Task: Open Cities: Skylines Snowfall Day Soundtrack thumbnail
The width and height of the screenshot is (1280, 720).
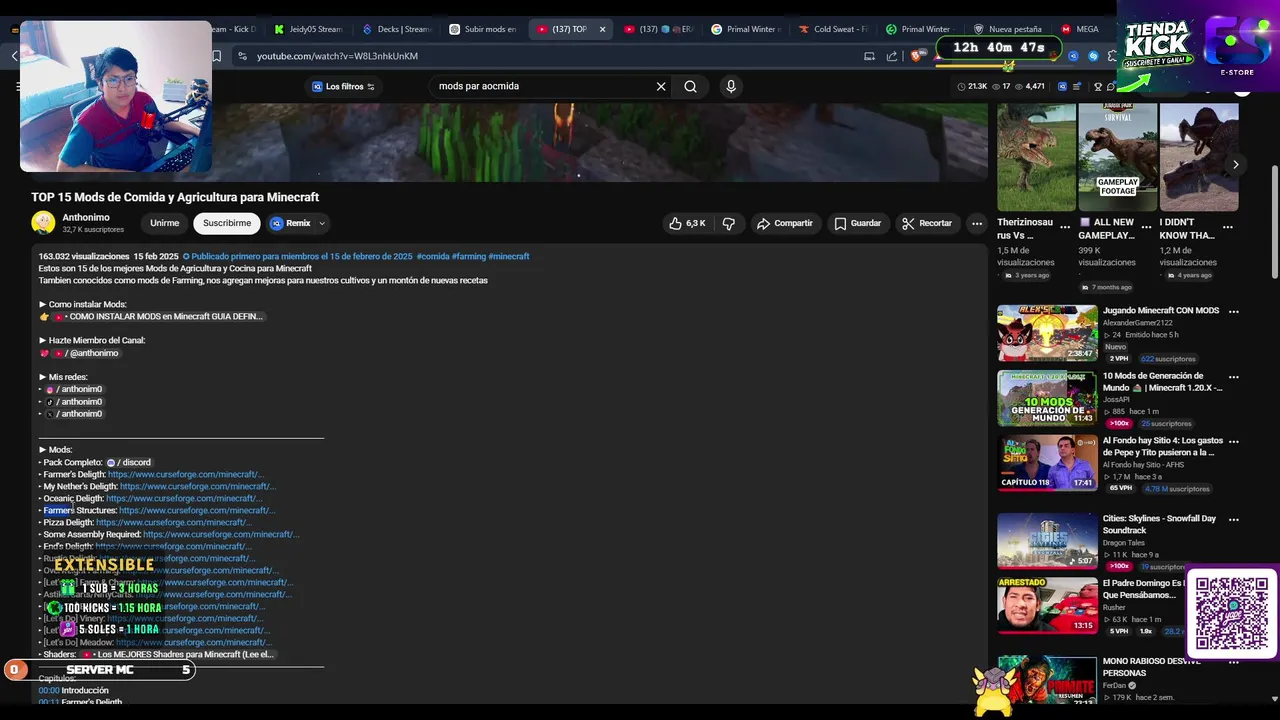Action: (1047, 541)
